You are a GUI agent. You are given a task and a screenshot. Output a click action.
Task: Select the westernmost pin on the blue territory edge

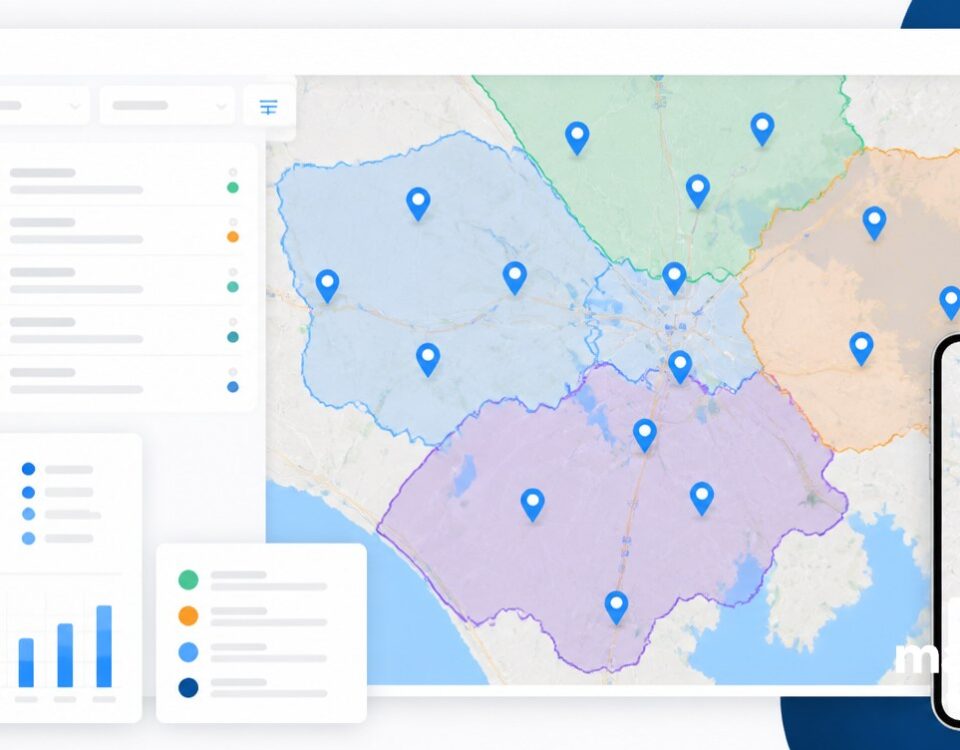(x=328, y=286)
